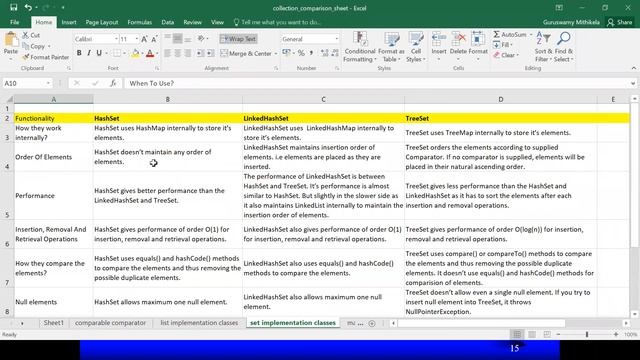Open the Borders dropdown
The image size is (640, 360).
click(124, 53)
